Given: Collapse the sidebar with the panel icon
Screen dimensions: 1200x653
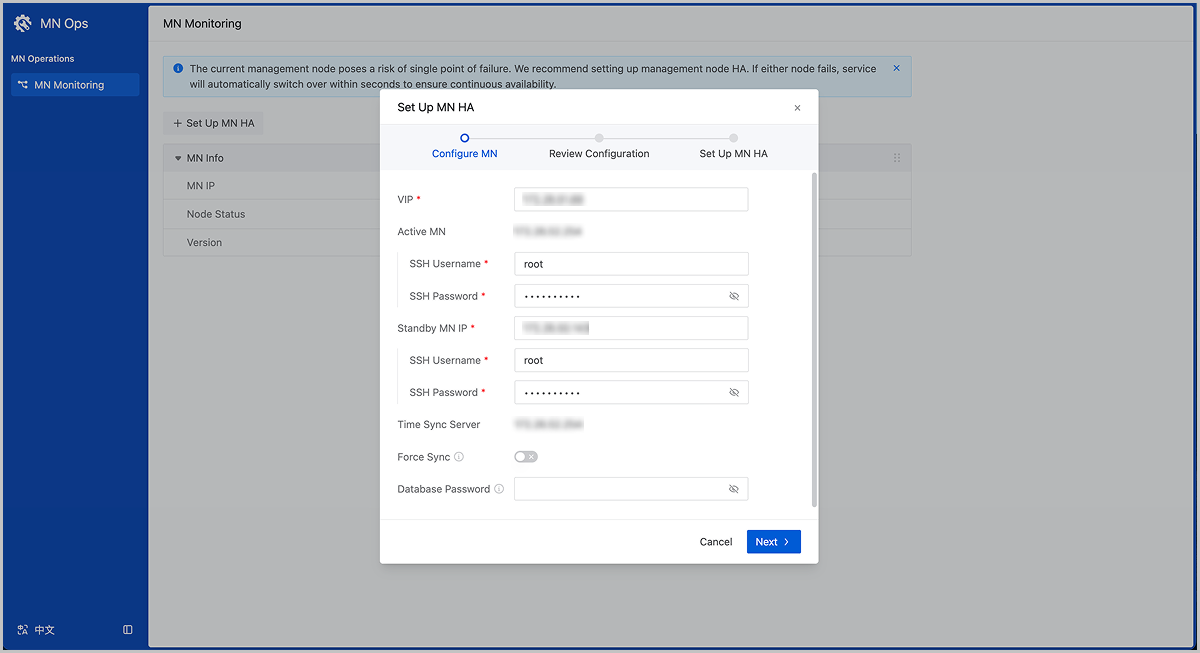Looking at the screenshot, I should (128, 630).
